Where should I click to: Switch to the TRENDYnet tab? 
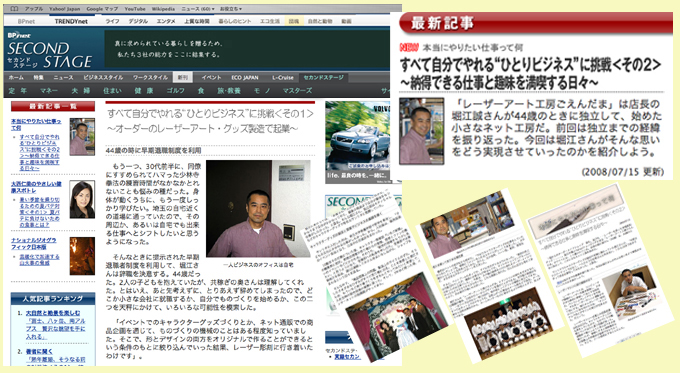coord(71,21)
